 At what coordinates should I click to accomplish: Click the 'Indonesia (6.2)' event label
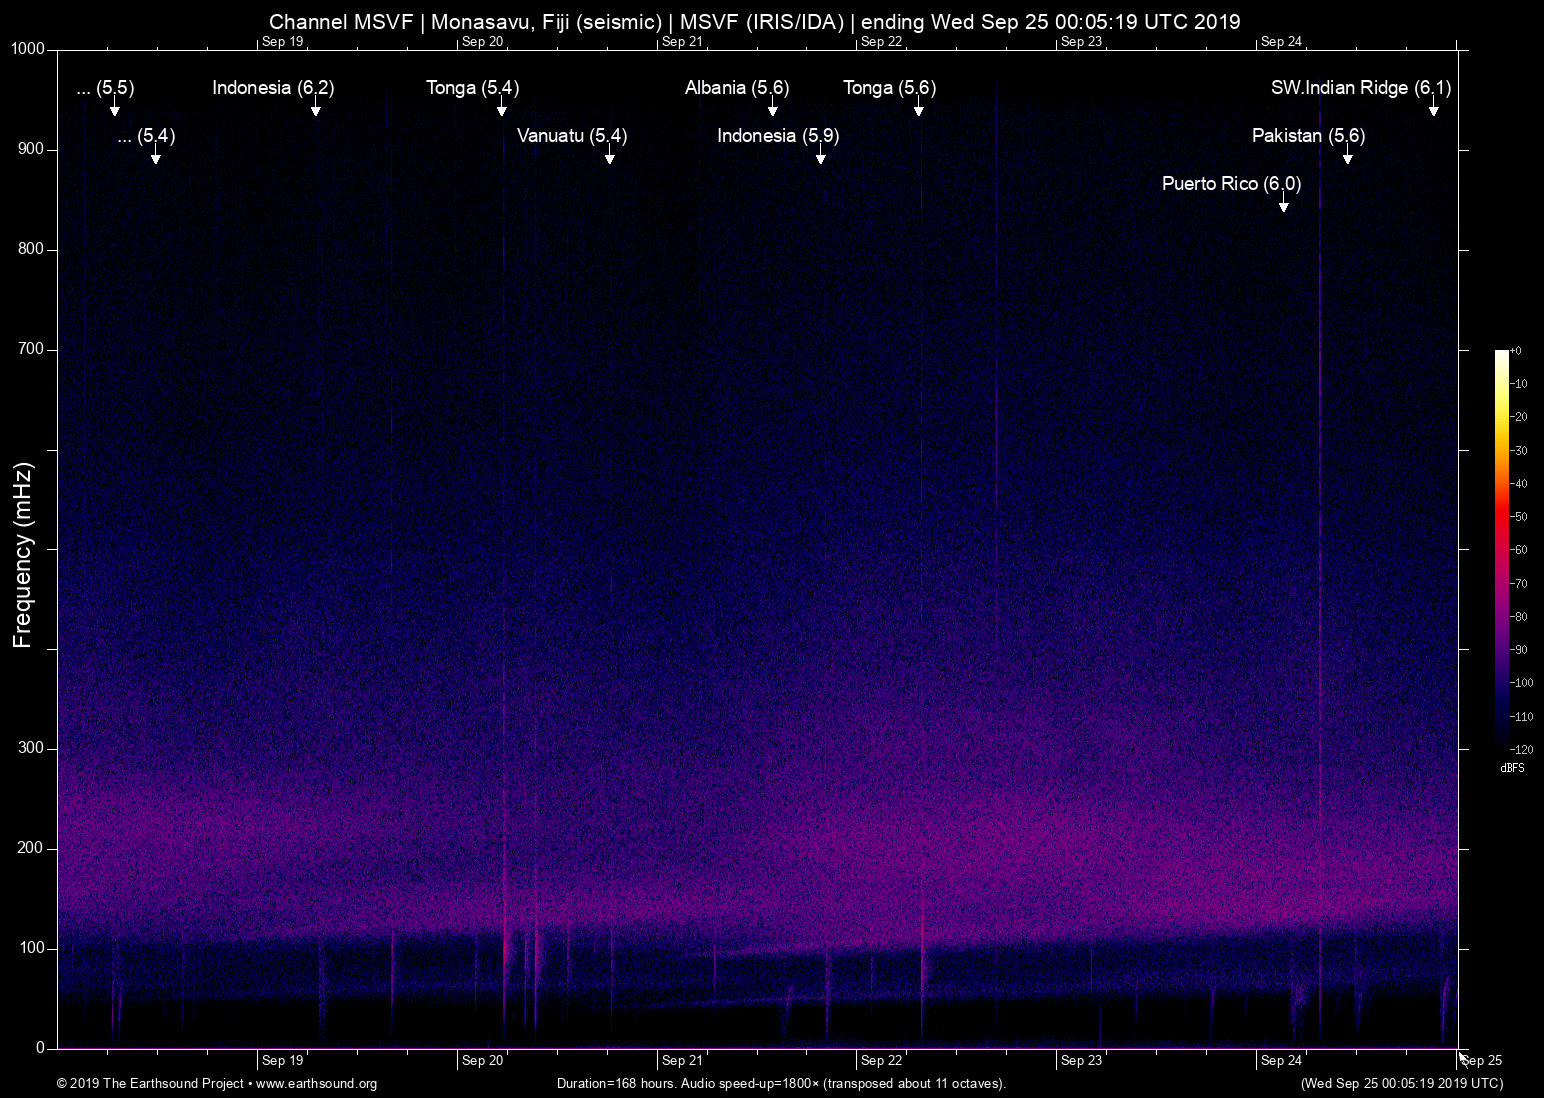(273, 88)
